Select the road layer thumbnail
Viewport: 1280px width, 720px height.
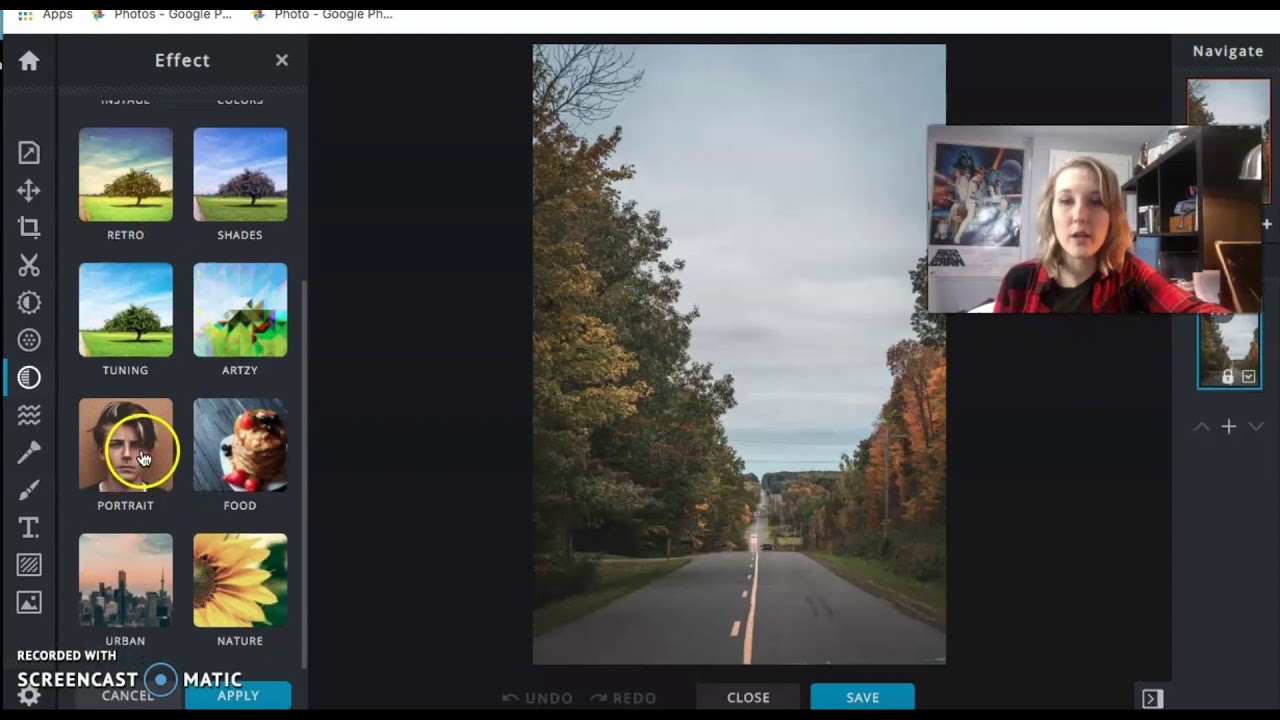tap(1229, 350)
